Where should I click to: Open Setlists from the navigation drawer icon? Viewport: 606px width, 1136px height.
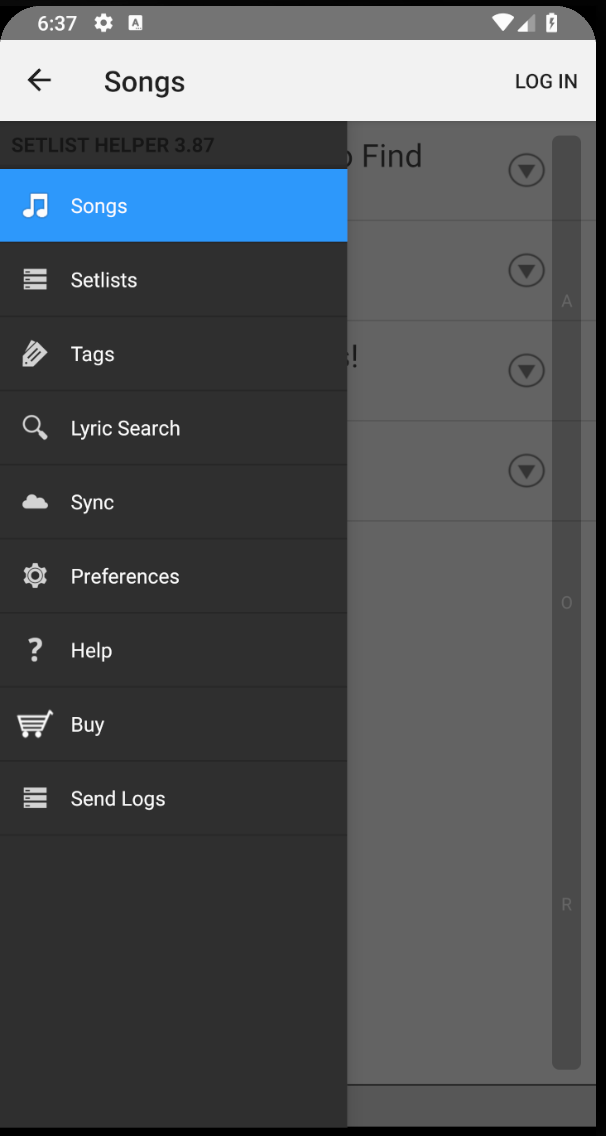tap(34, 279)
